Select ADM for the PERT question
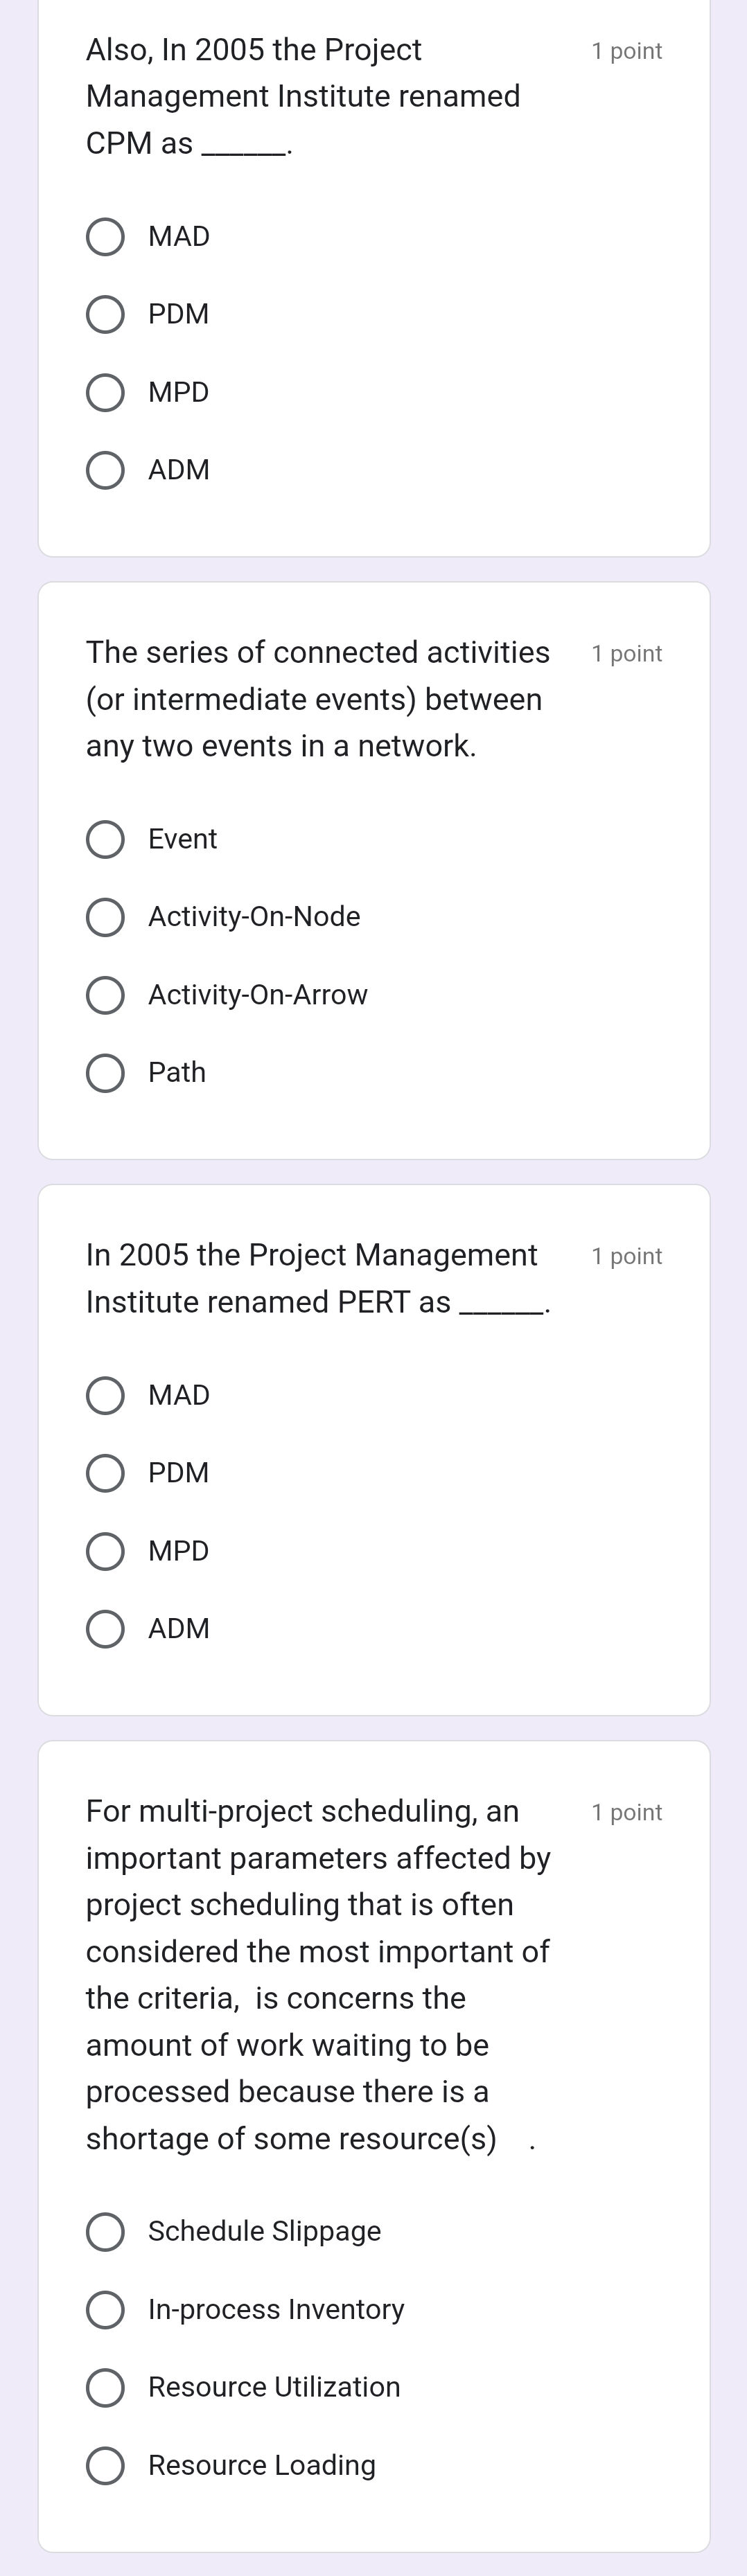The height and width of the screenshot is (2576, 747). click(105, 1627)
